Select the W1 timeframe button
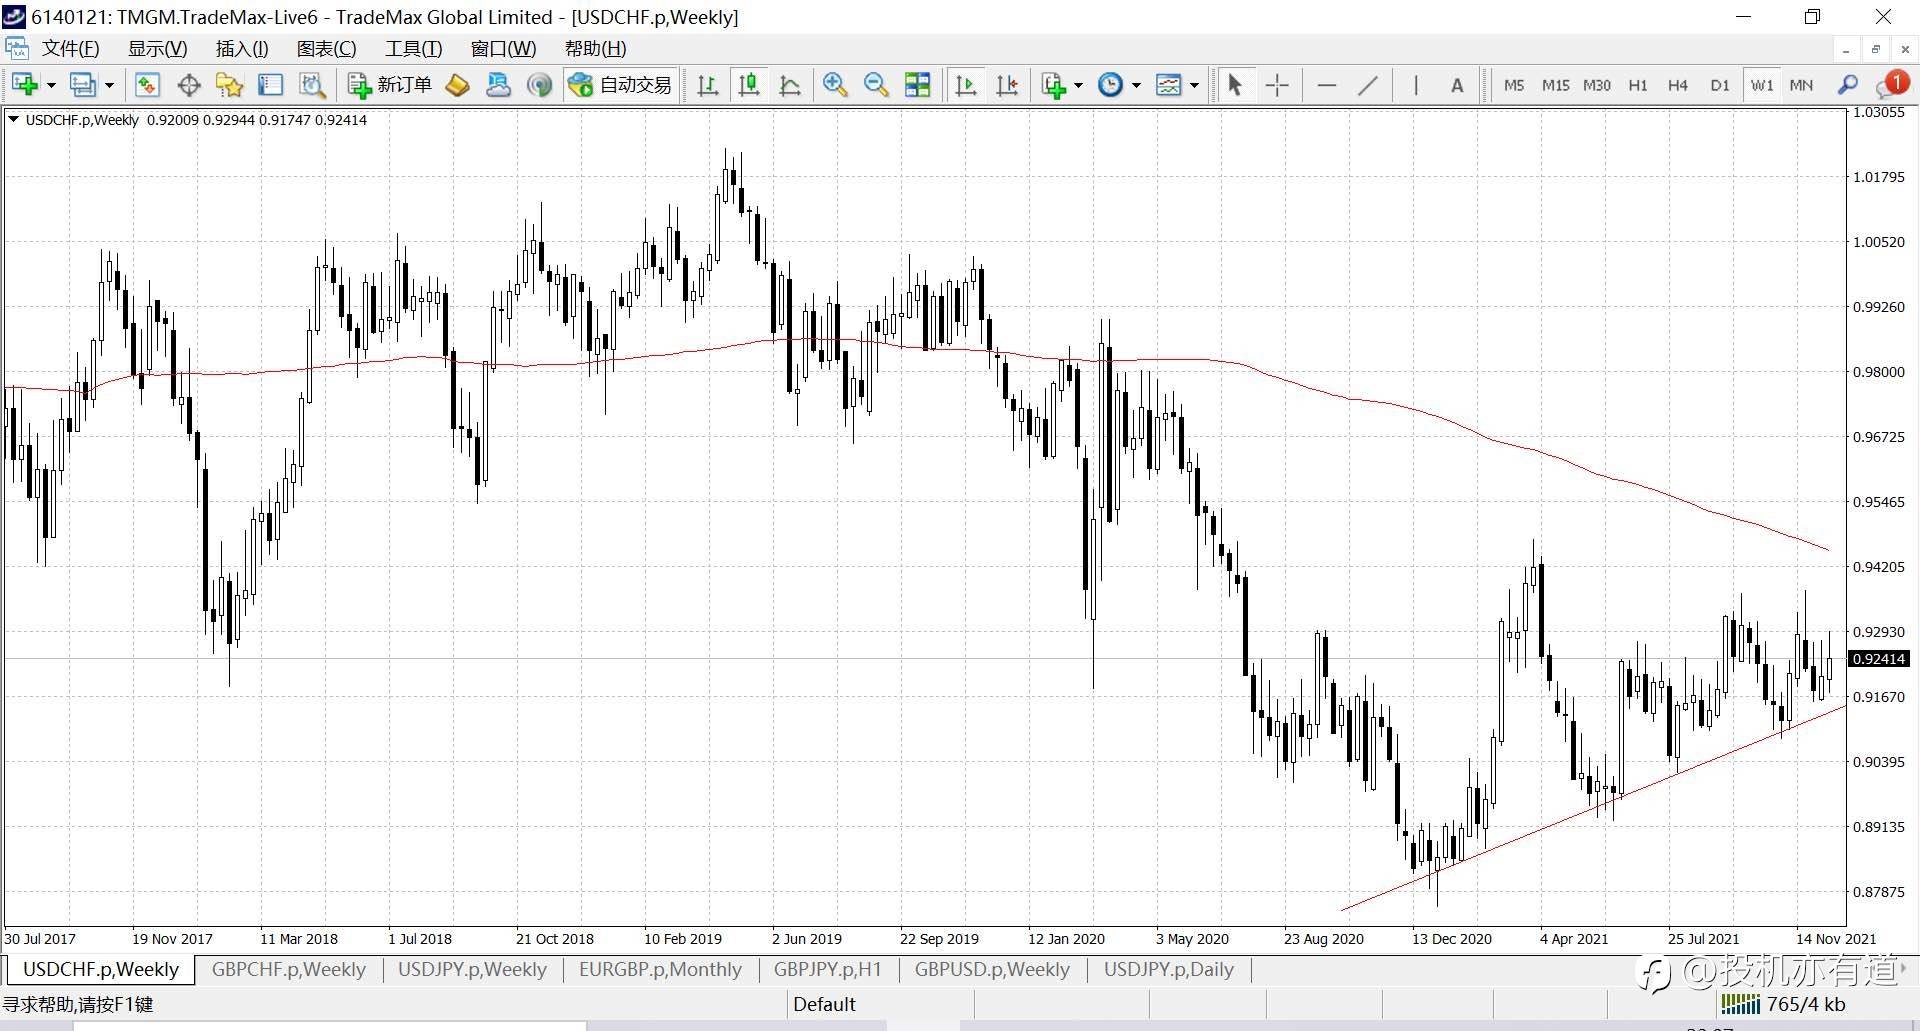 pos(1761,85)
